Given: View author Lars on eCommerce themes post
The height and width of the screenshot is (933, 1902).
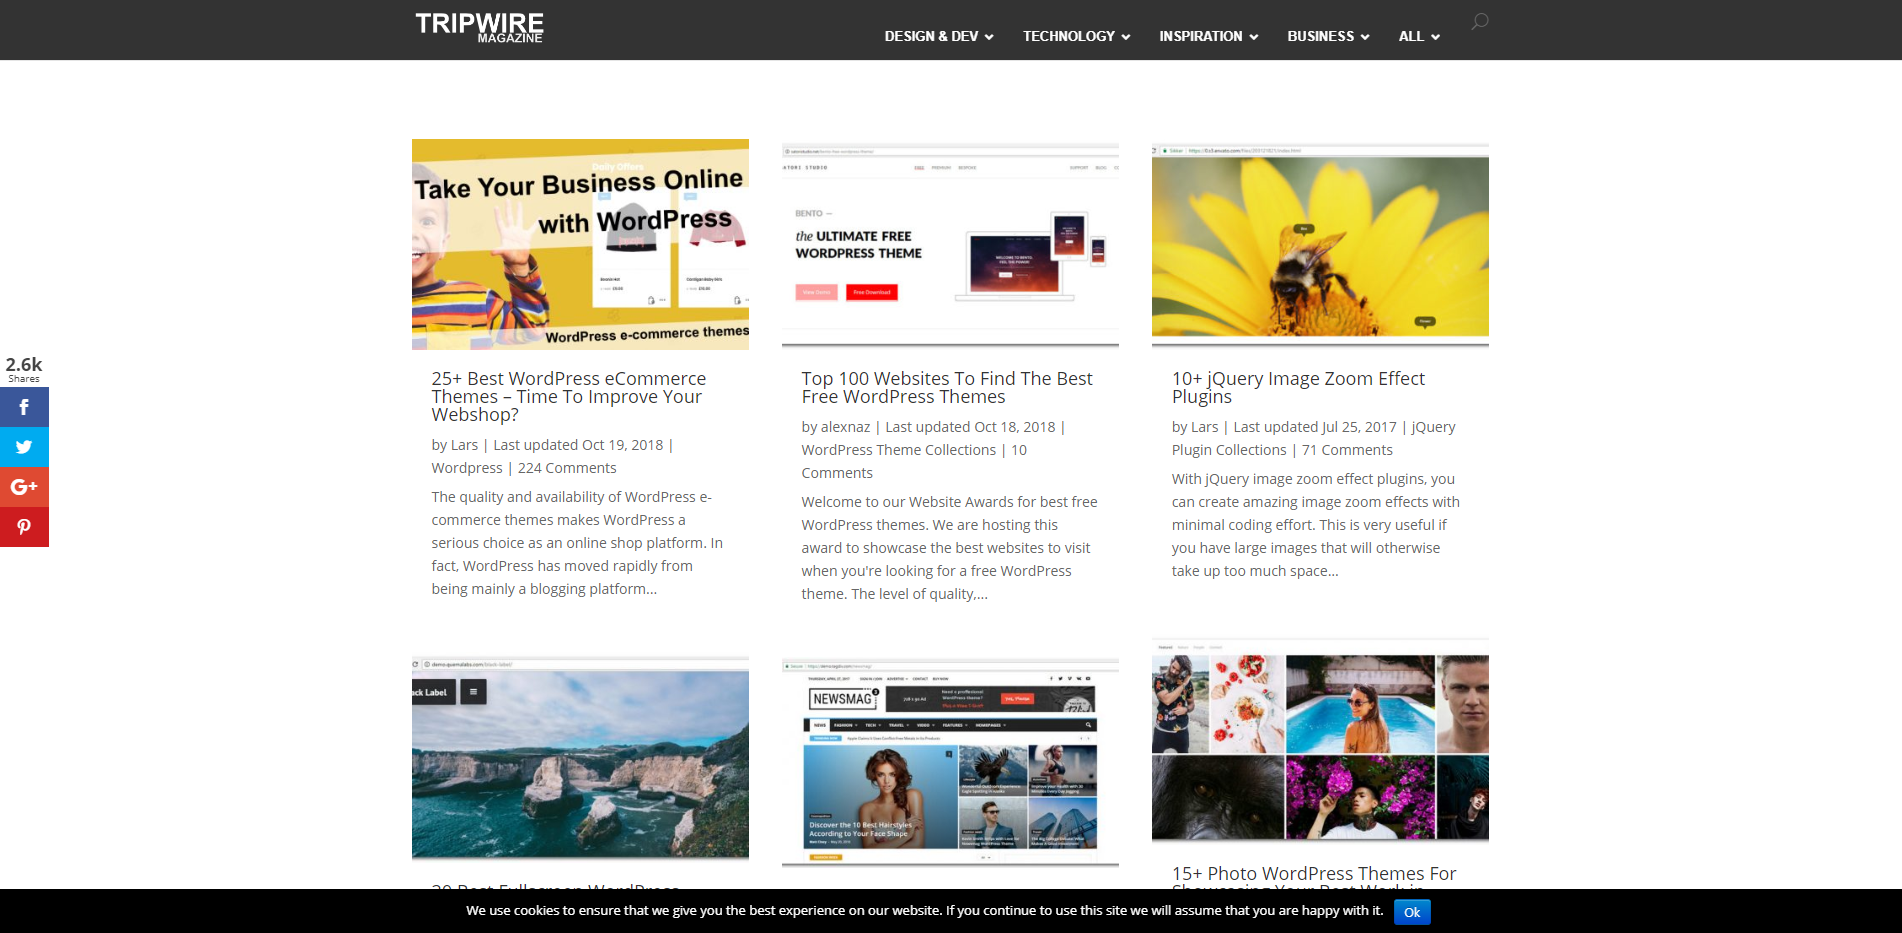Looking at the screenshot, I should click(x=465, y=445).
